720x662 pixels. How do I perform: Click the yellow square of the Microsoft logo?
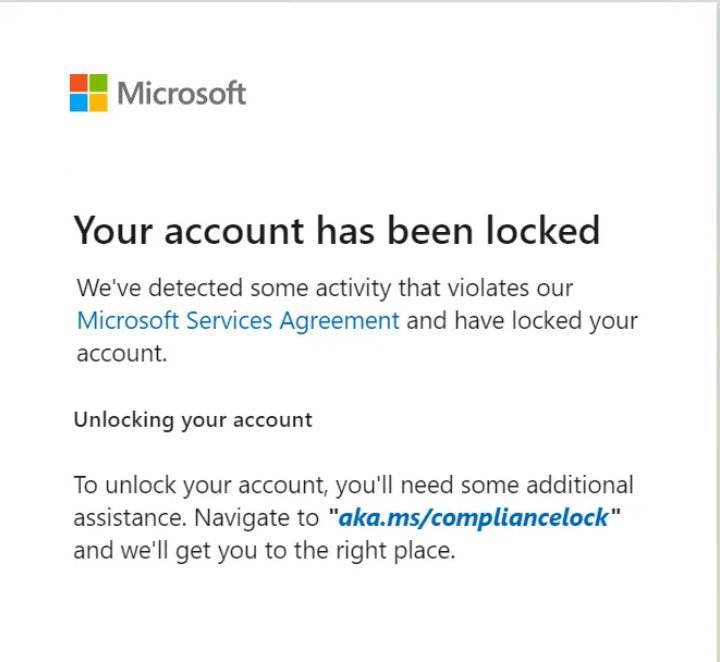coord(99,102)
